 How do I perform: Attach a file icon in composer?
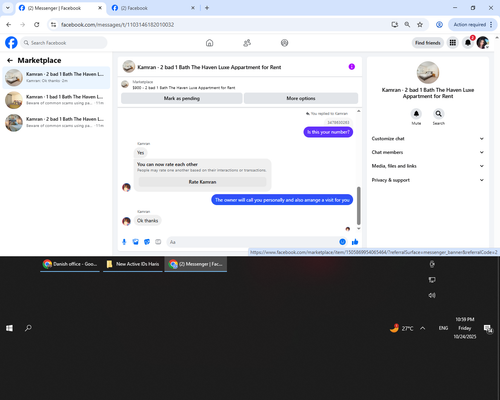point(135,242)
